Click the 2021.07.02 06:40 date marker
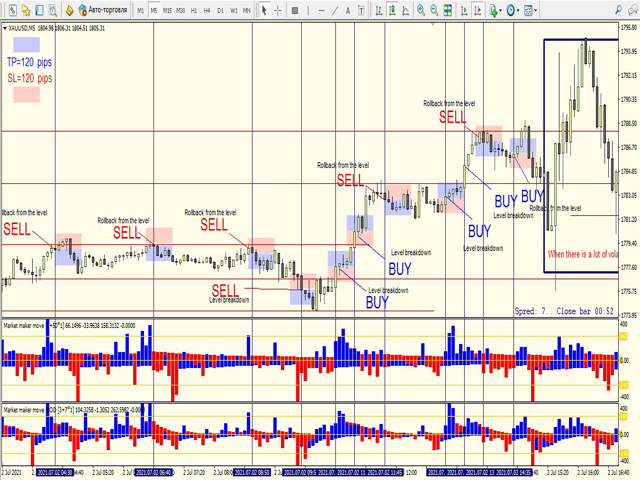Screen dimensions: 640x480 153,472
